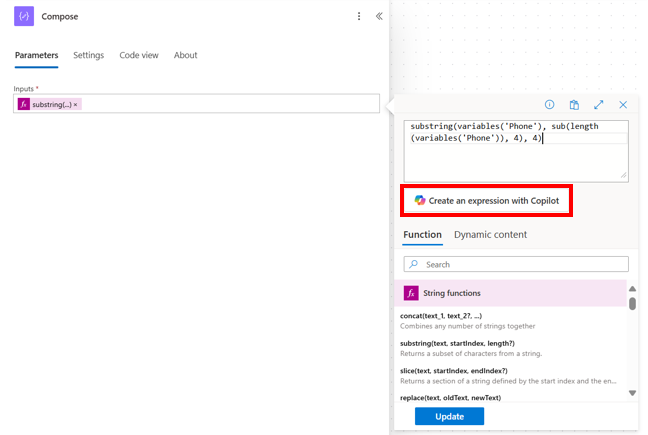Open the About tab
Screen dimensions: 648x435
(185, 55)
